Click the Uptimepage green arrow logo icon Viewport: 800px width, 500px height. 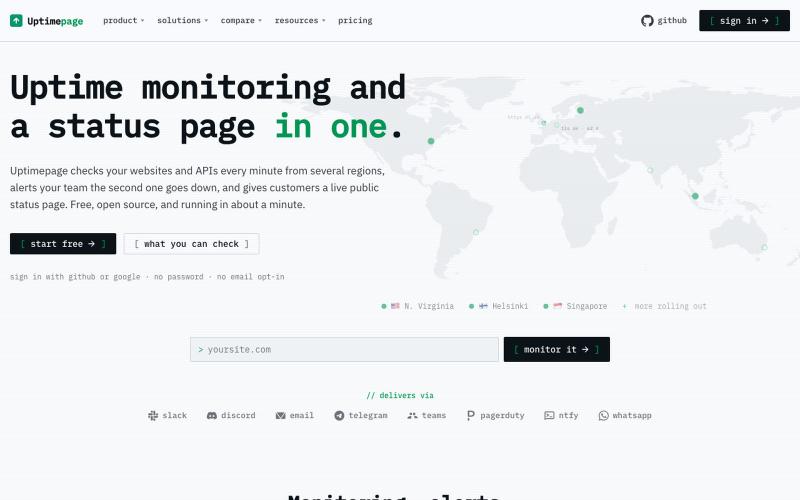point(16,20)
